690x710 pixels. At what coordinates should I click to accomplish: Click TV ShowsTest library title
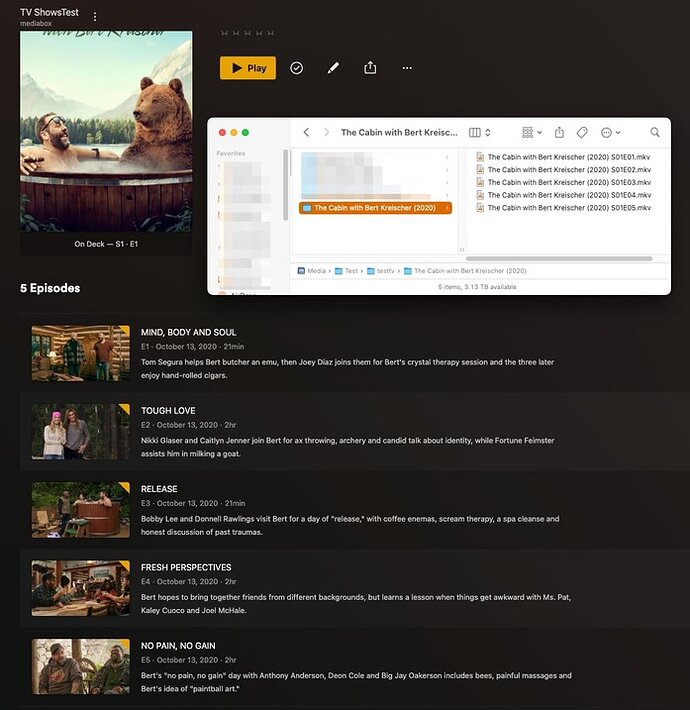[49, 12]
